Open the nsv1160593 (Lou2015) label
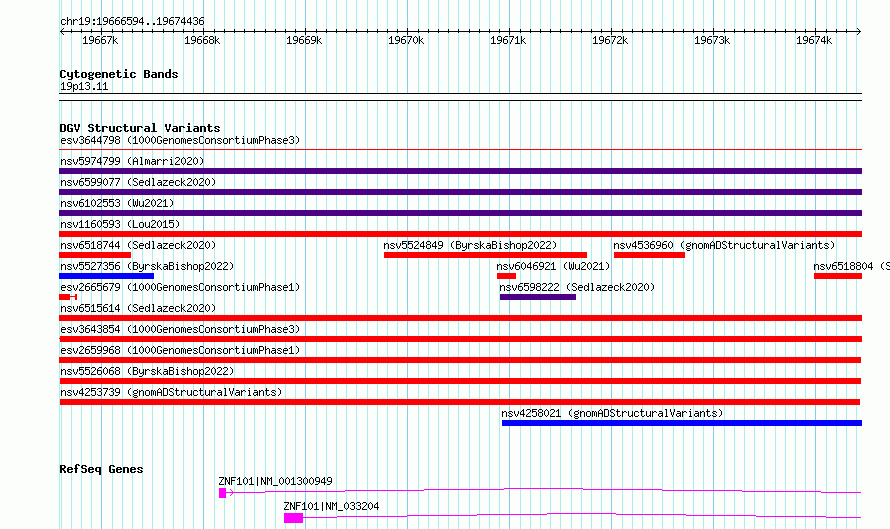 click(x=120, y=224)
